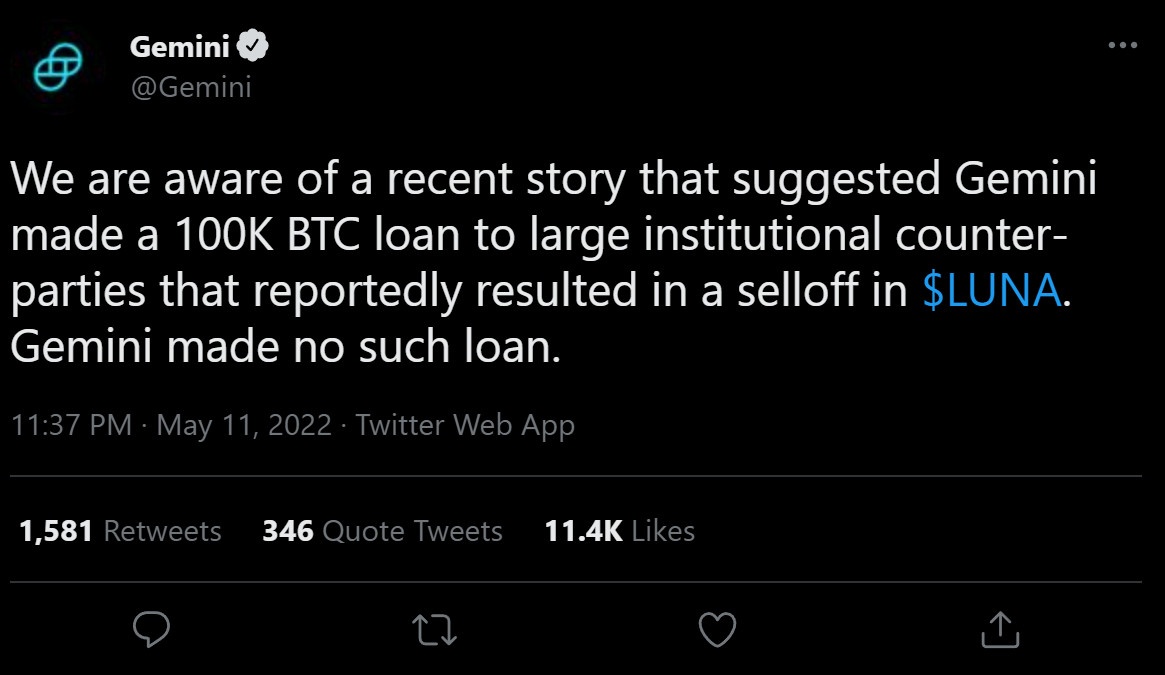1165x675 pixels.
Task: Open the Gemini profile avatar
Action: pos(58,67)
